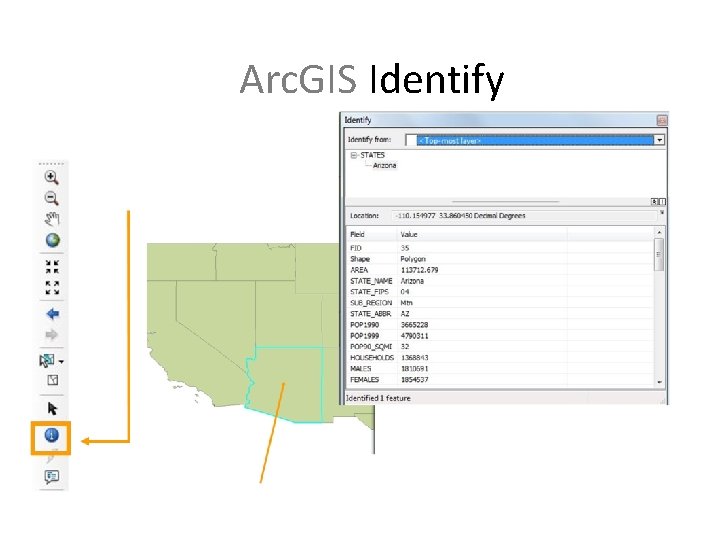Click the AREA value 113712.679
The image size is (720, 540).
pos(419,270)
